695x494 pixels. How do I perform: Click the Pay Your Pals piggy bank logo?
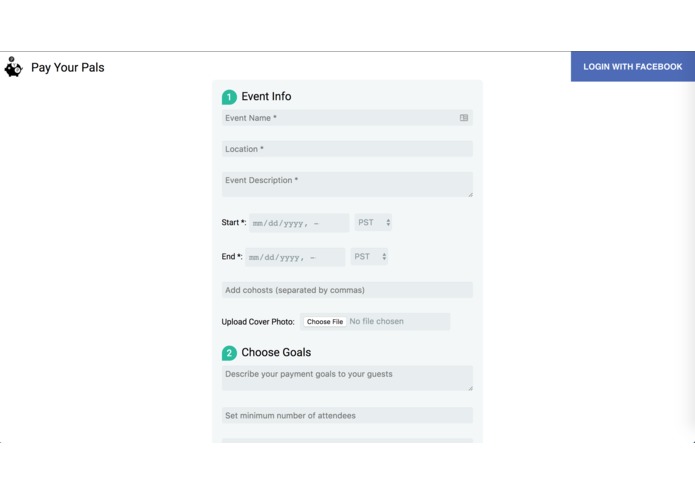(13, 67)
